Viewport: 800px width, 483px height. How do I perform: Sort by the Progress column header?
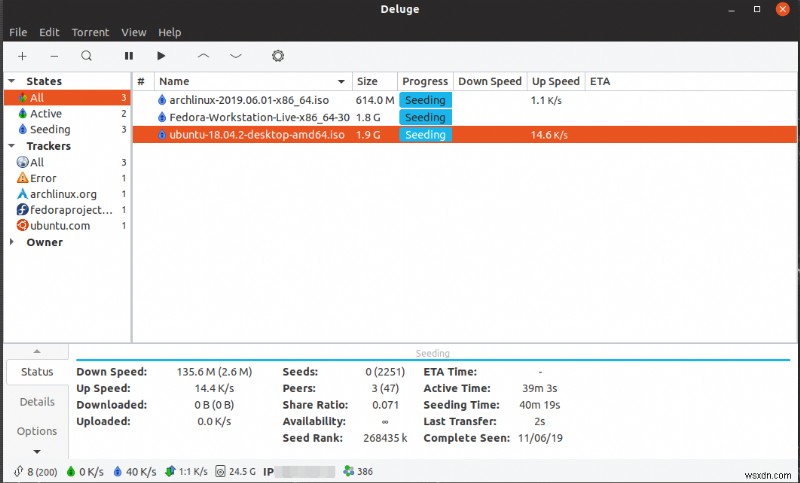click(425, 81)
